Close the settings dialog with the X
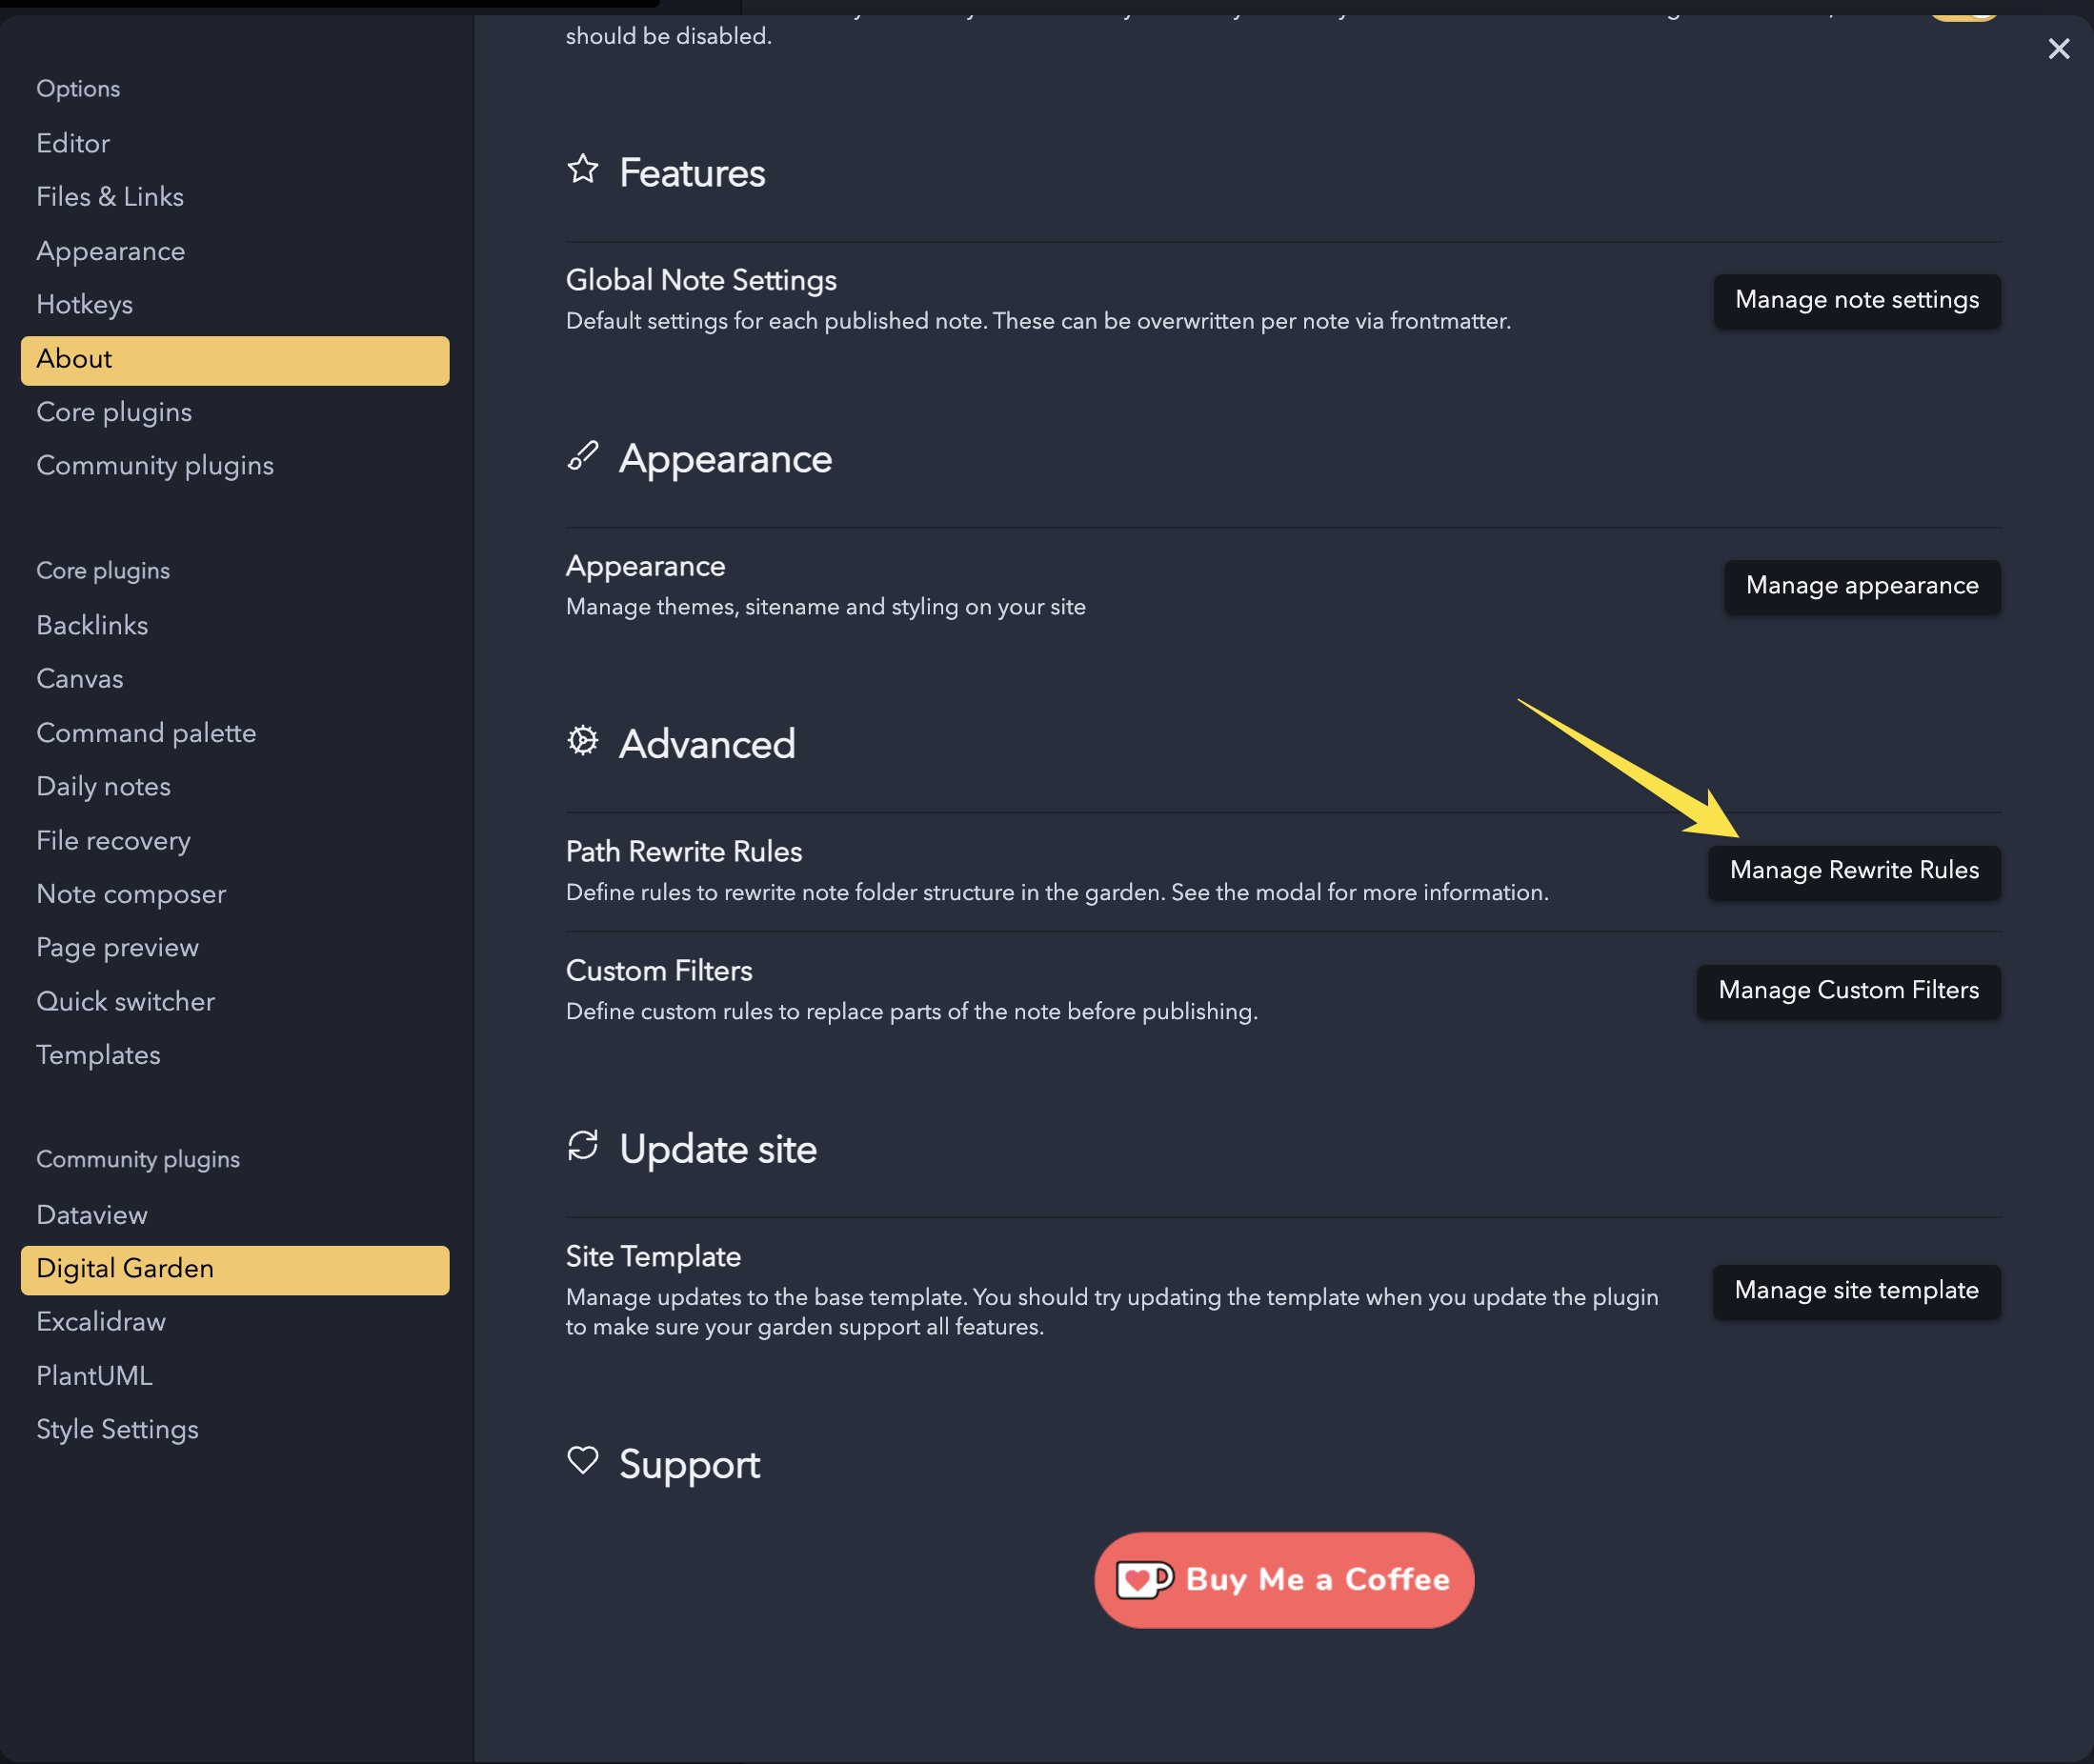2094x1764 pixels. point(2058,49)
